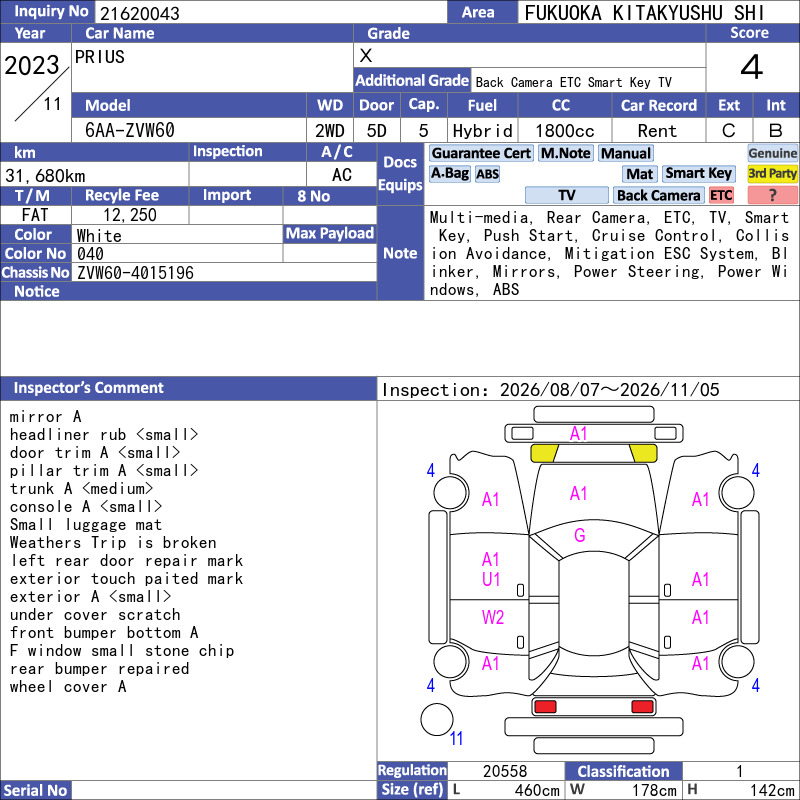The height and width of the screenshot is (800, 800).
Task: Toggle the Smart Key equipment tag
Action: pyautogui.click(x=699, y=174)
